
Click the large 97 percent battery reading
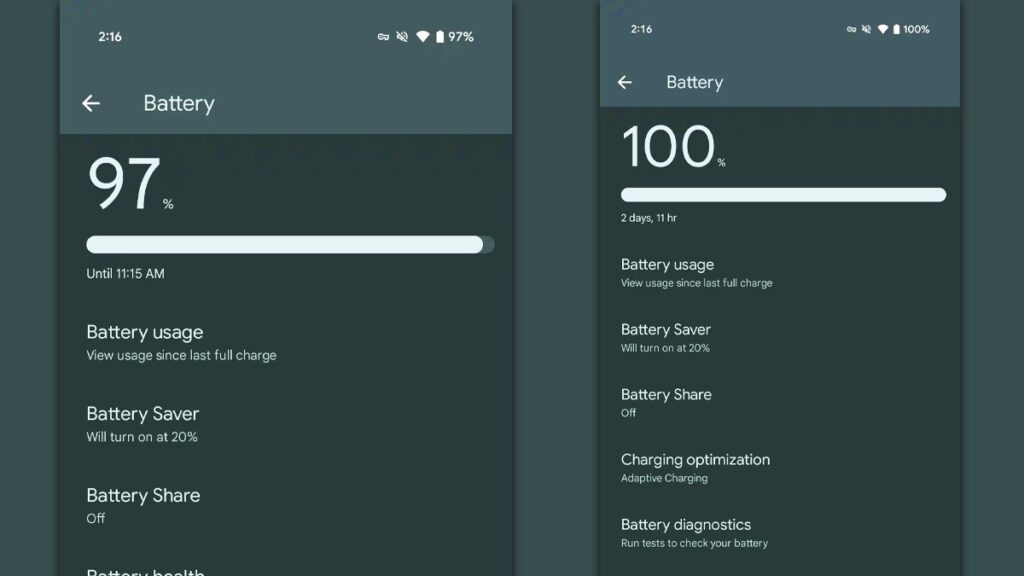pyautogui.click(x=127, y=184)
